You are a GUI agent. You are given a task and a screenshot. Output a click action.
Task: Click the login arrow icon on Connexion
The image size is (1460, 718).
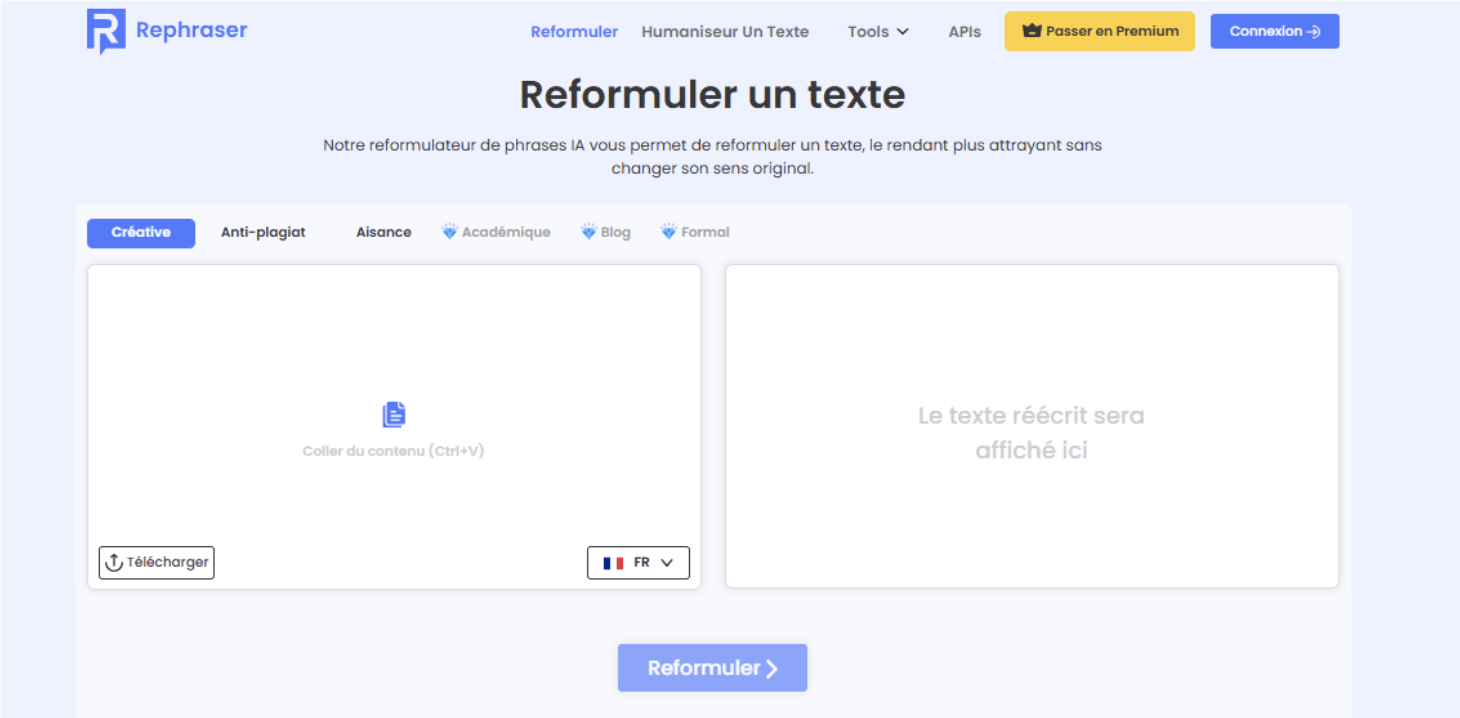click(x=1314, y=31)
